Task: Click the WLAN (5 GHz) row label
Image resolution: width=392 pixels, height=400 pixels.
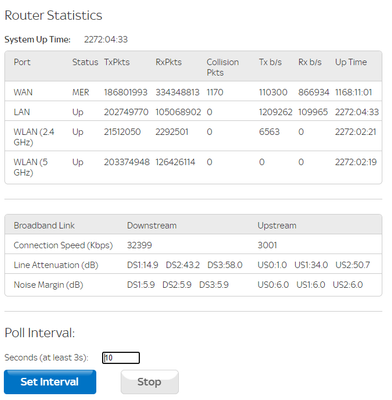Action: click(x=31, y=167)
